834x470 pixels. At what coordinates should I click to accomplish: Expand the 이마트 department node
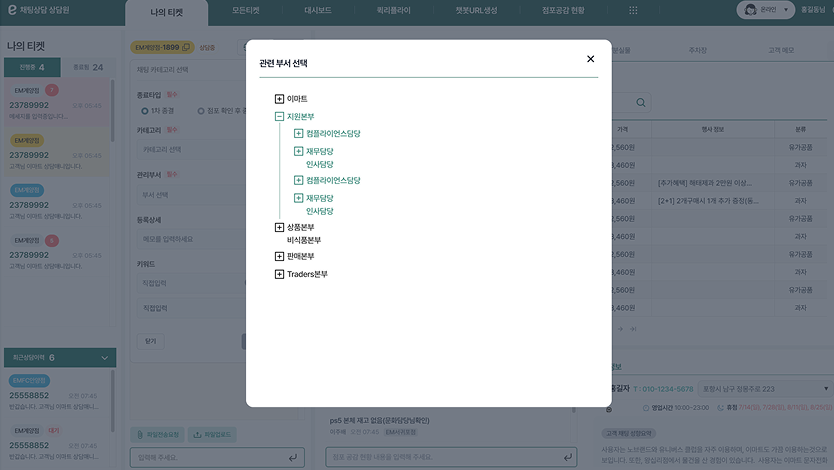[279, 99]
